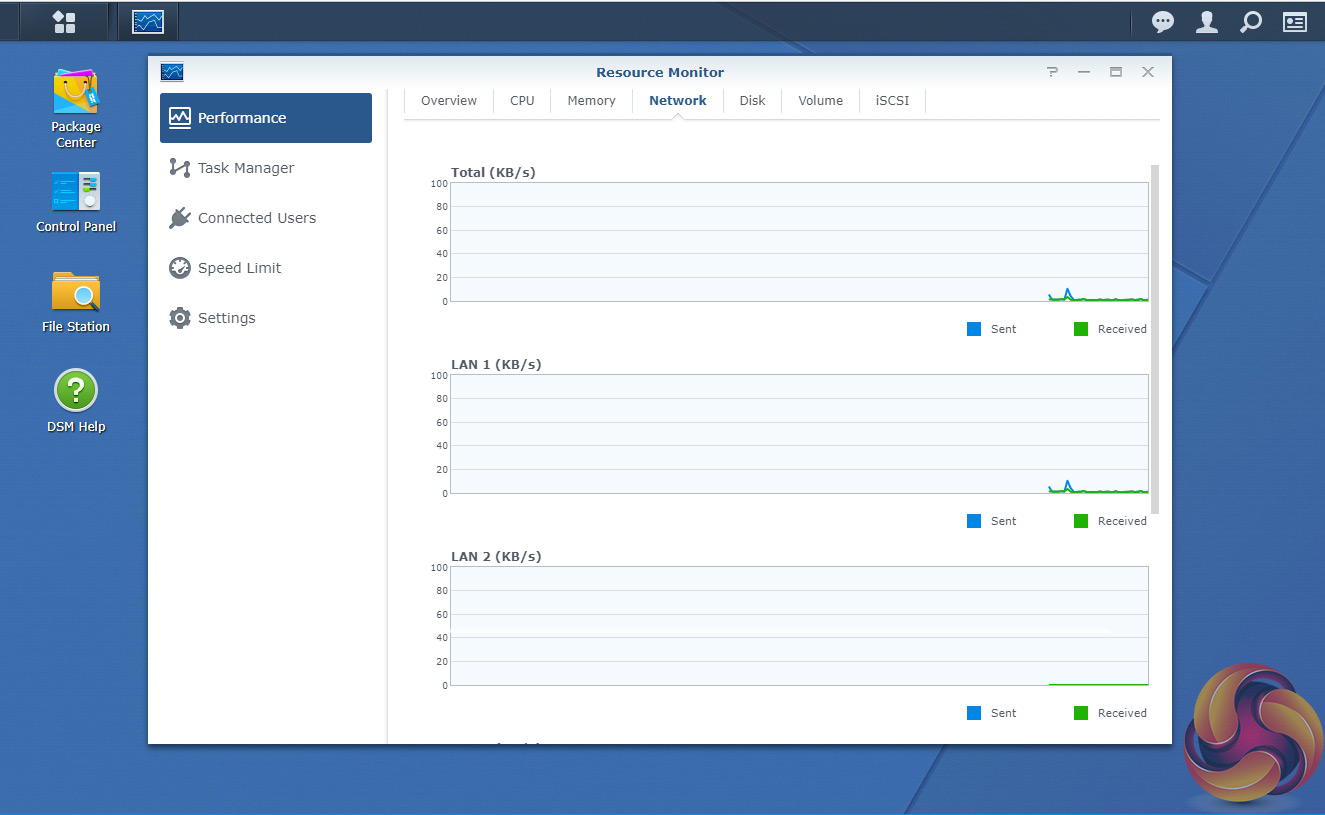Switch to the CPU tab
Viewport: 1325px width, 815px height.
(x=522, y=101)
